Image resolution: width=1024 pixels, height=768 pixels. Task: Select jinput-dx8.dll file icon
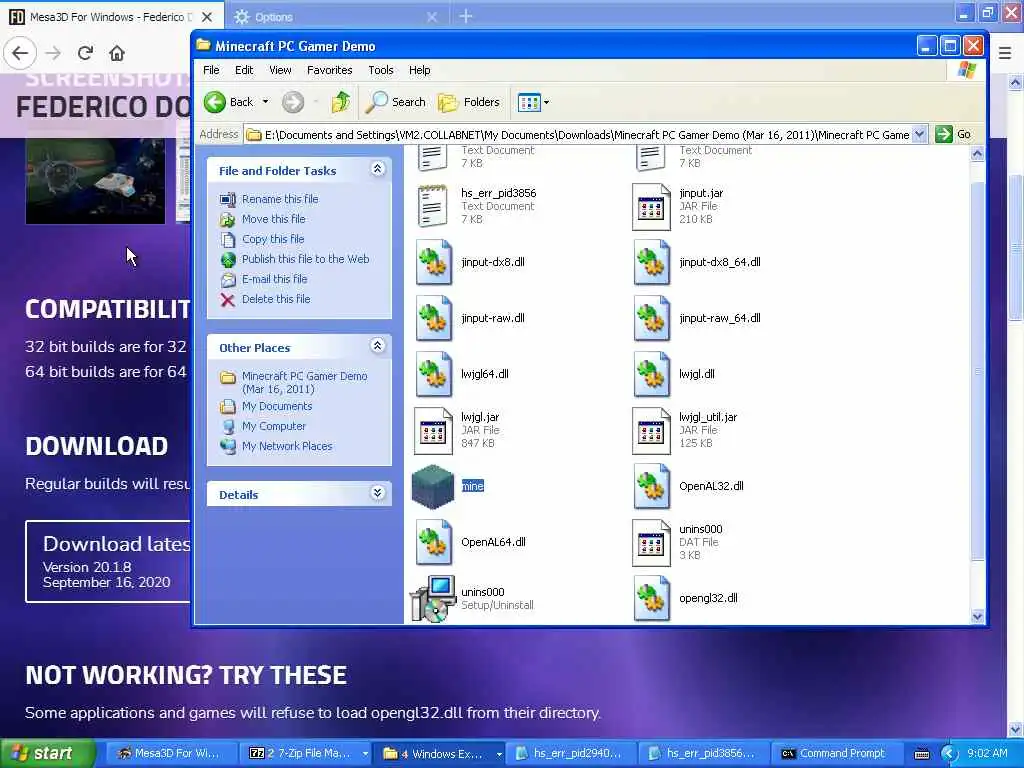434,263
